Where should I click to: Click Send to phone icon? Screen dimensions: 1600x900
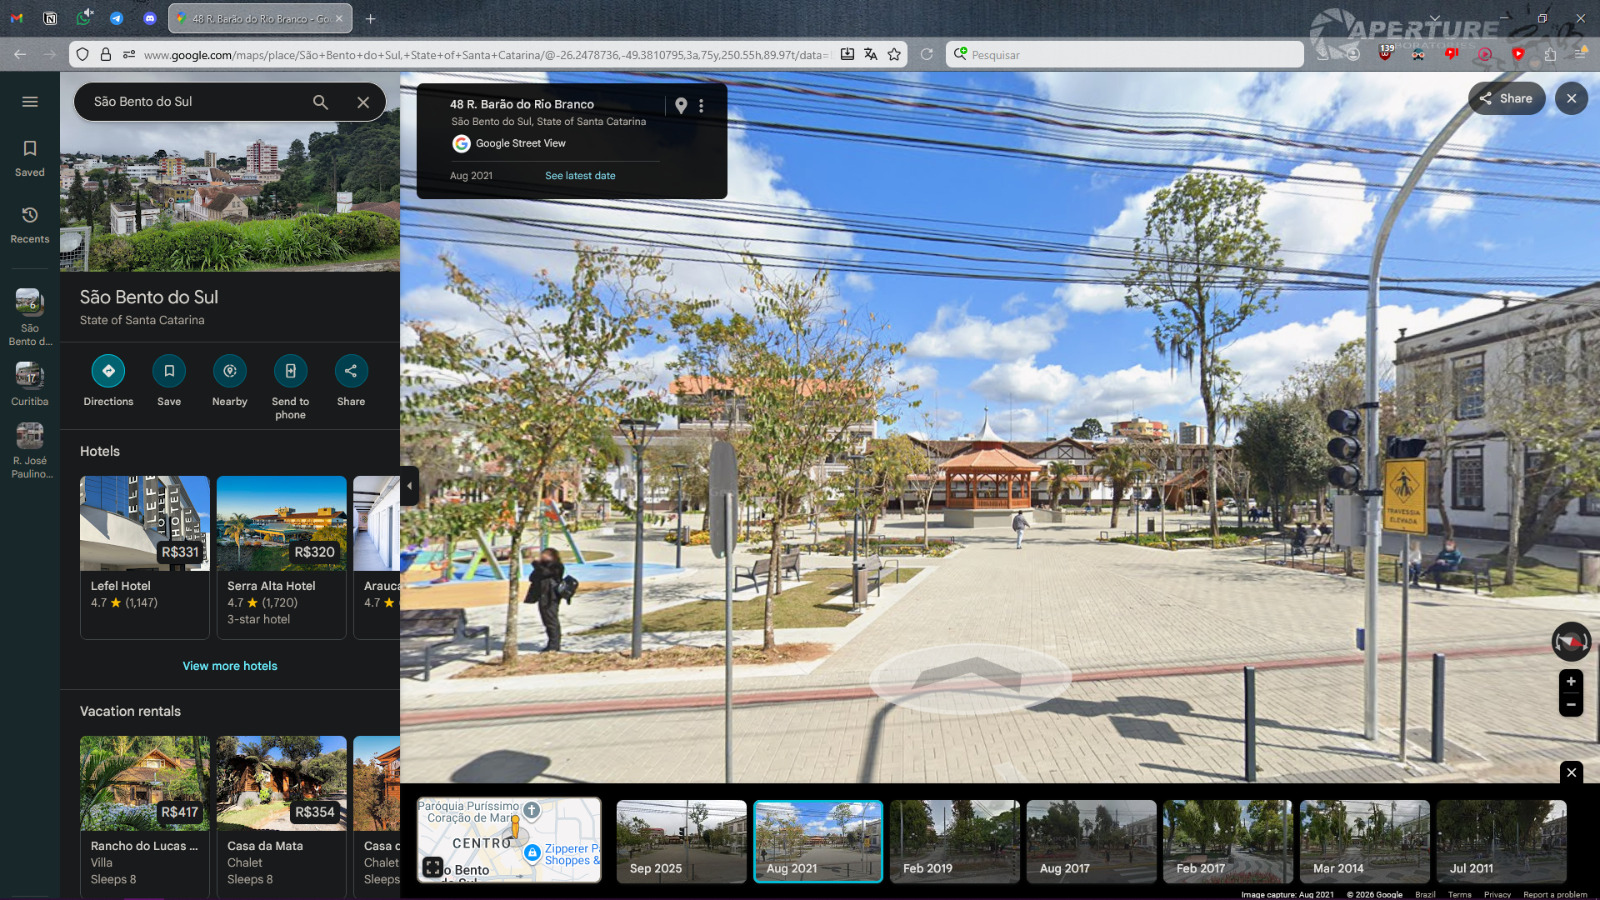pyautogui.click(x=290, y=371)
